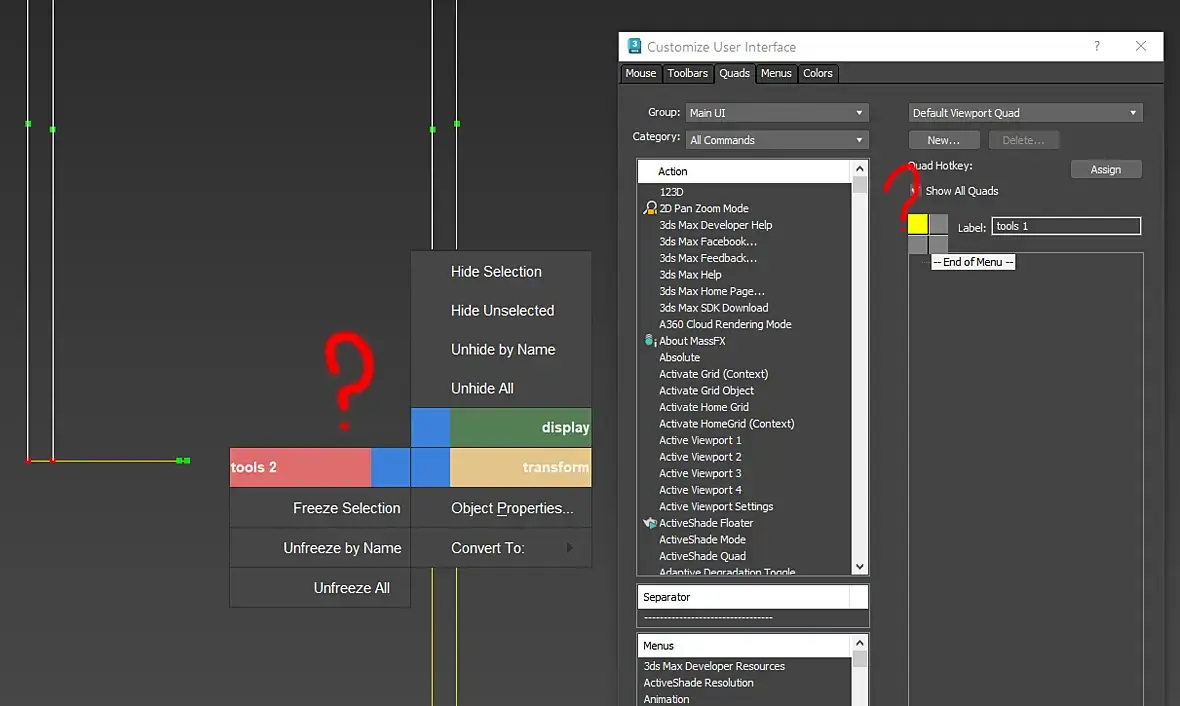This screenshot has width=1180, height=706.
Task: Click the ActiveShade Floater teapot icon
Action: coord(650,522)
